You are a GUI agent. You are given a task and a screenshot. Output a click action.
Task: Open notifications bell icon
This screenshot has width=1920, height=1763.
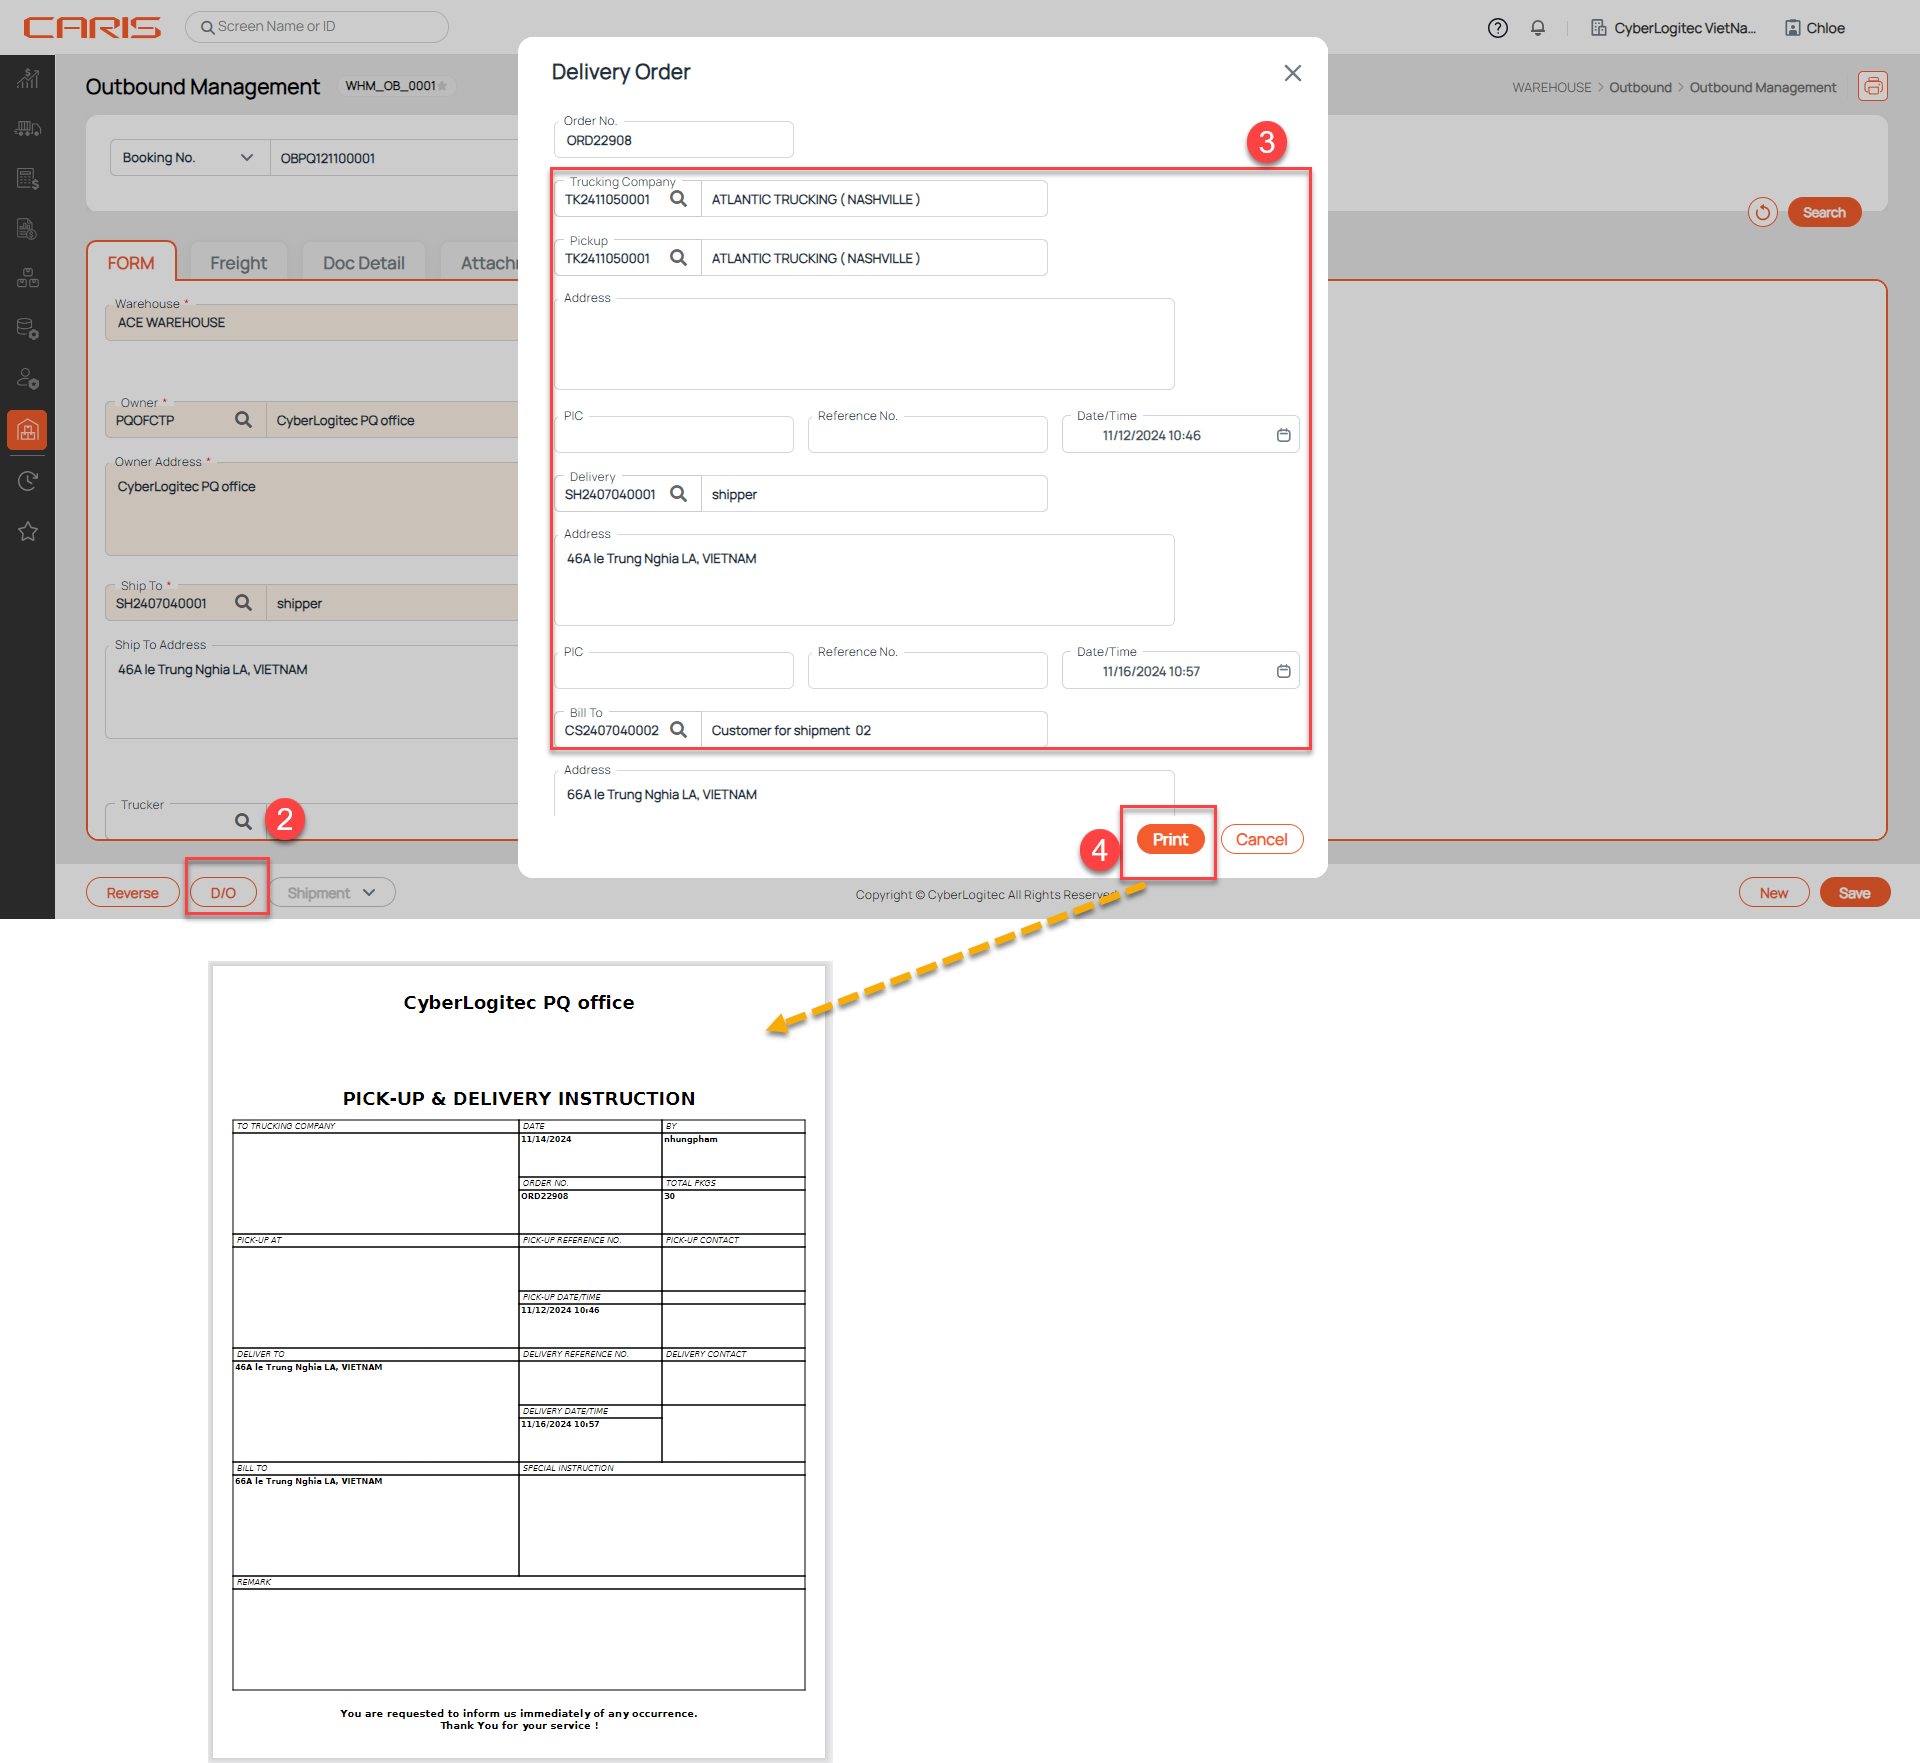[x=1538, y=28]
